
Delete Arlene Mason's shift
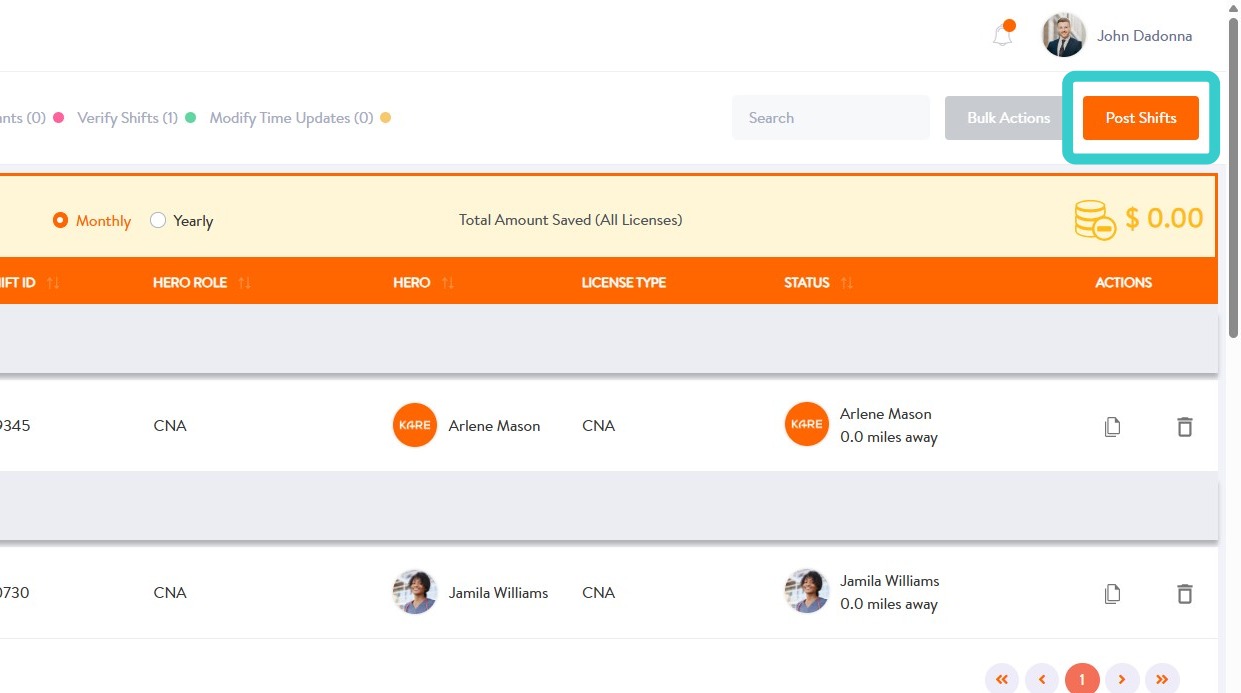coord(1184,427)
